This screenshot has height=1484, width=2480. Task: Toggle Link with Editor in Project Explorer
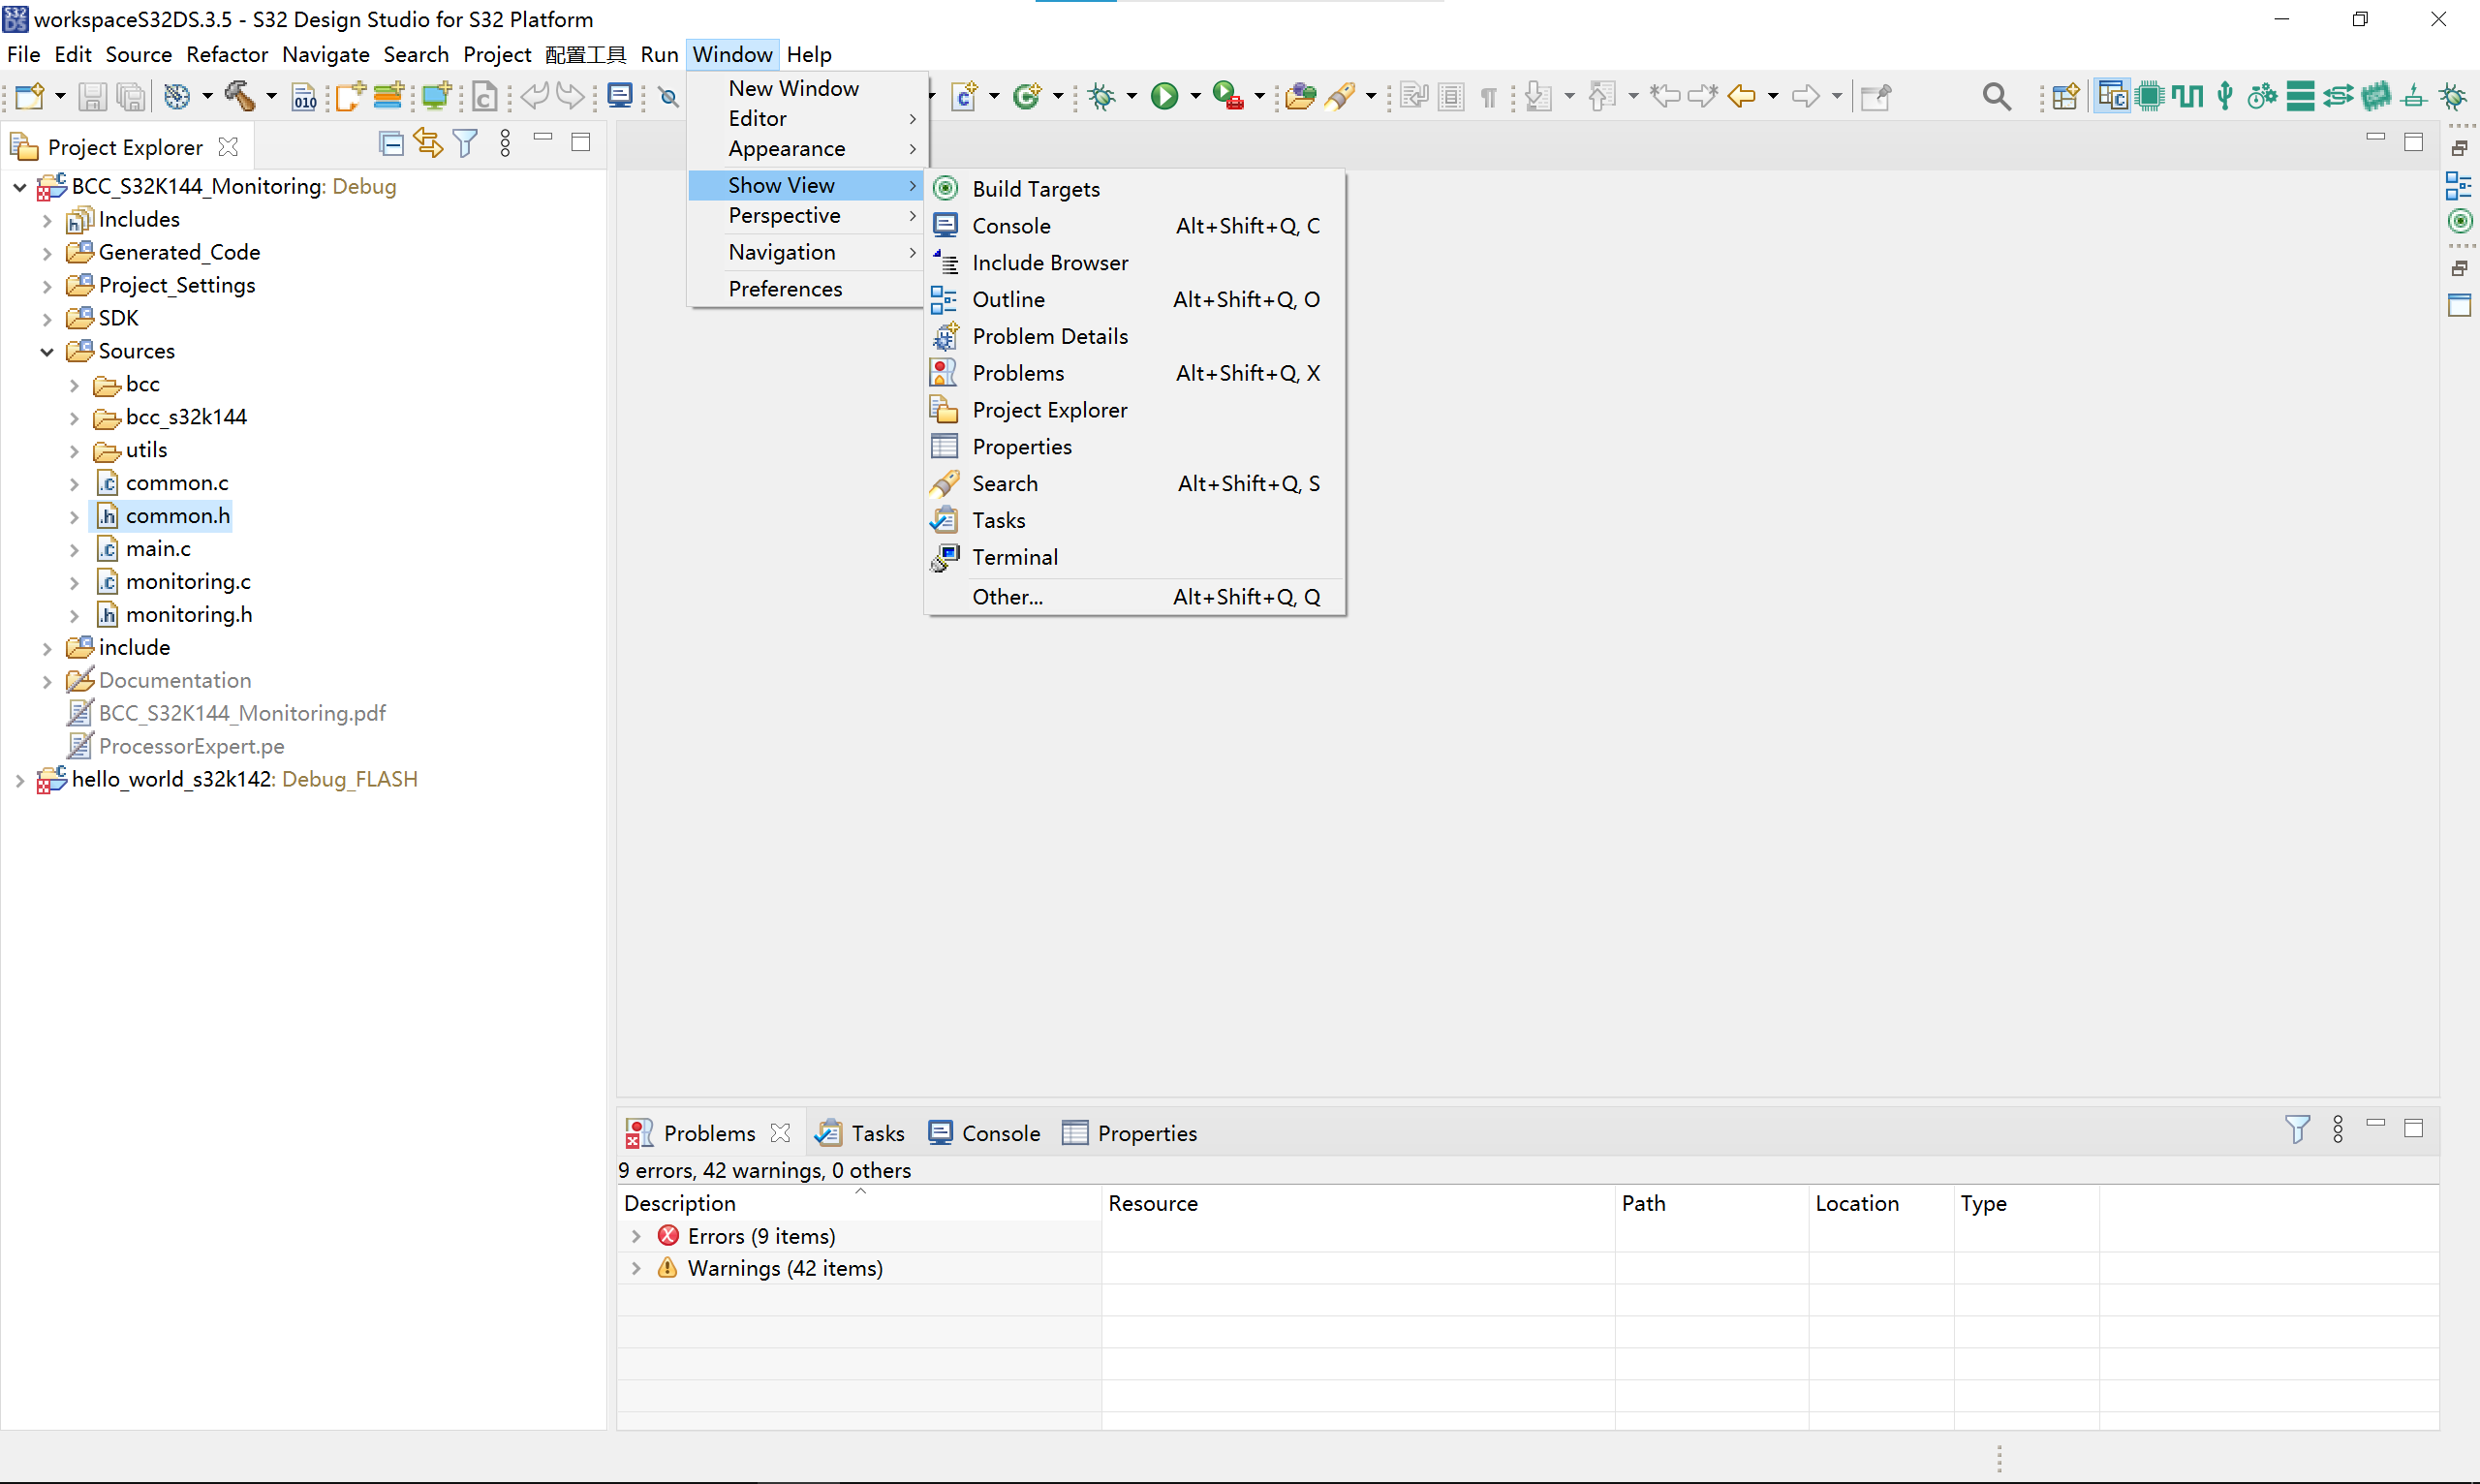[x=428, y=144]
